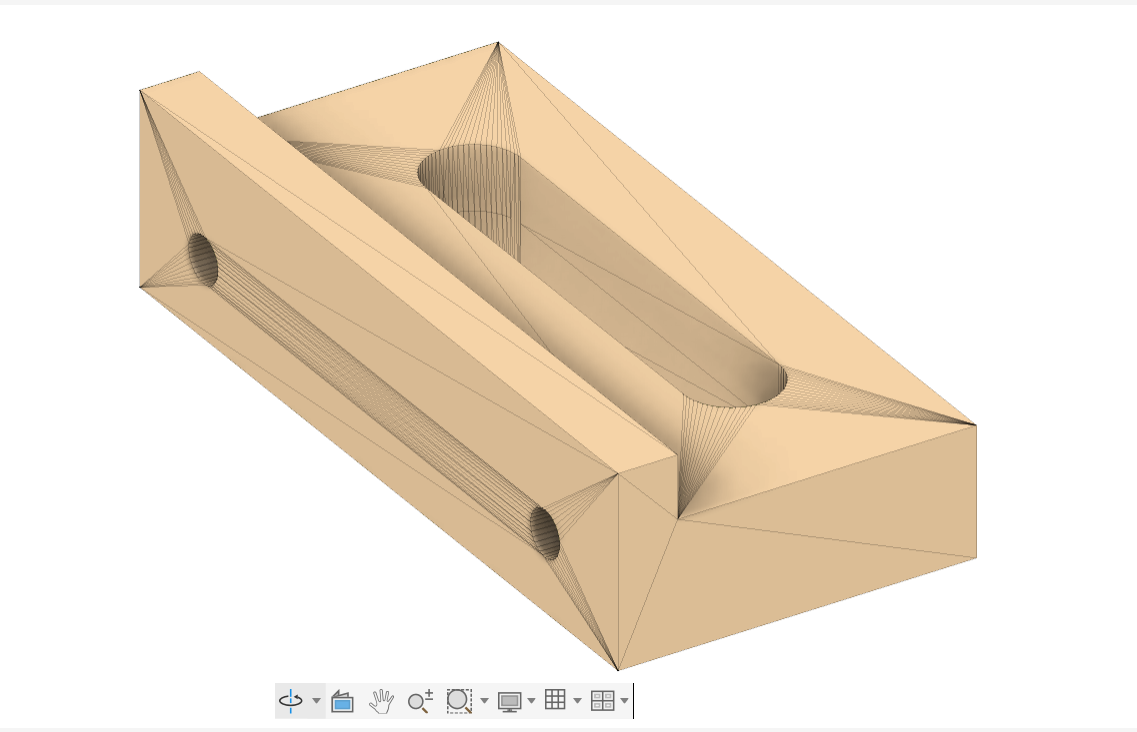Expand the Display Settings dropdown arrow
1137x732 pixels.
pyautogui.click(x=532, y=701)
